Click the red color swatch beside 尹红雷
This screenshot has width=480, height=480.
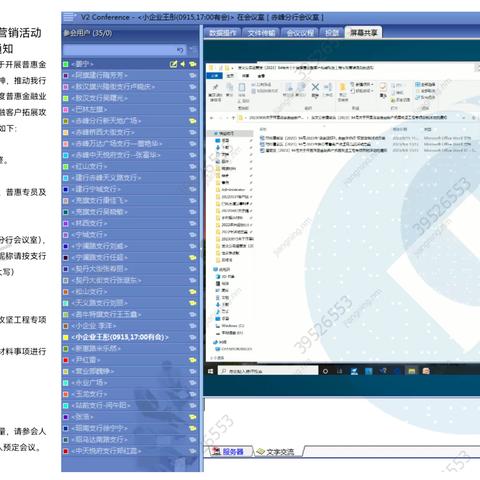[x=66, y=360]
